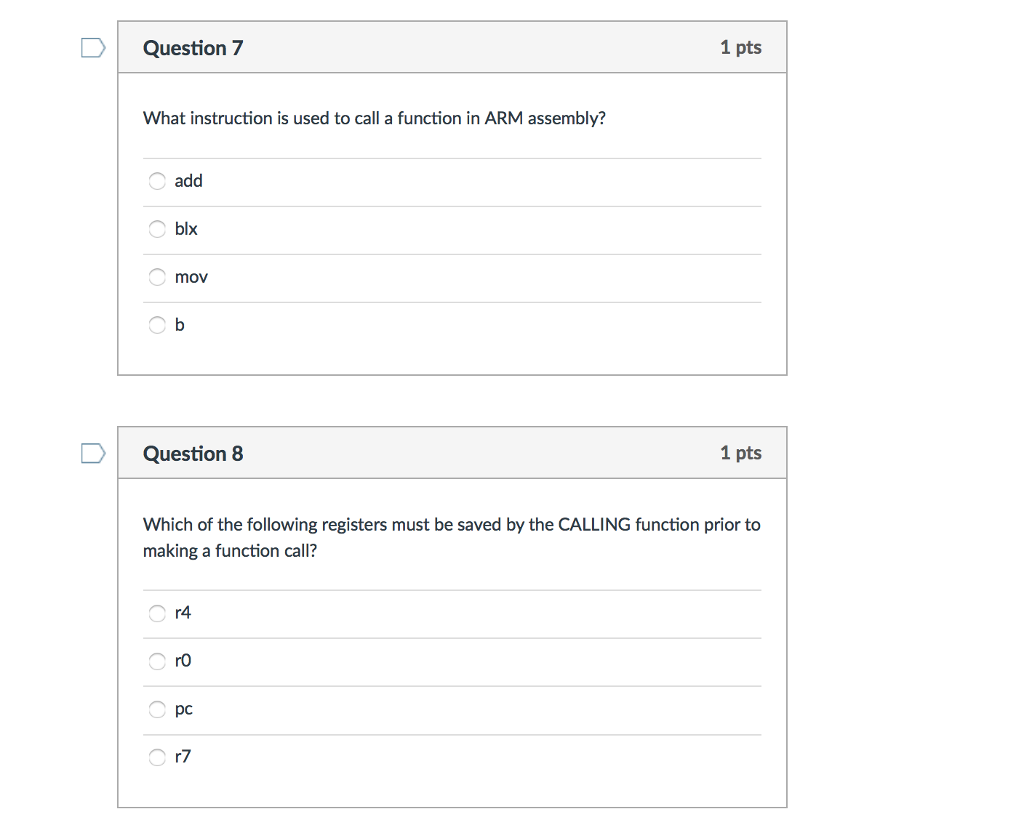Pick the 'mov' radio option
The height and width of the screenshot is (833, 1024).
click(x=157, y=277)
